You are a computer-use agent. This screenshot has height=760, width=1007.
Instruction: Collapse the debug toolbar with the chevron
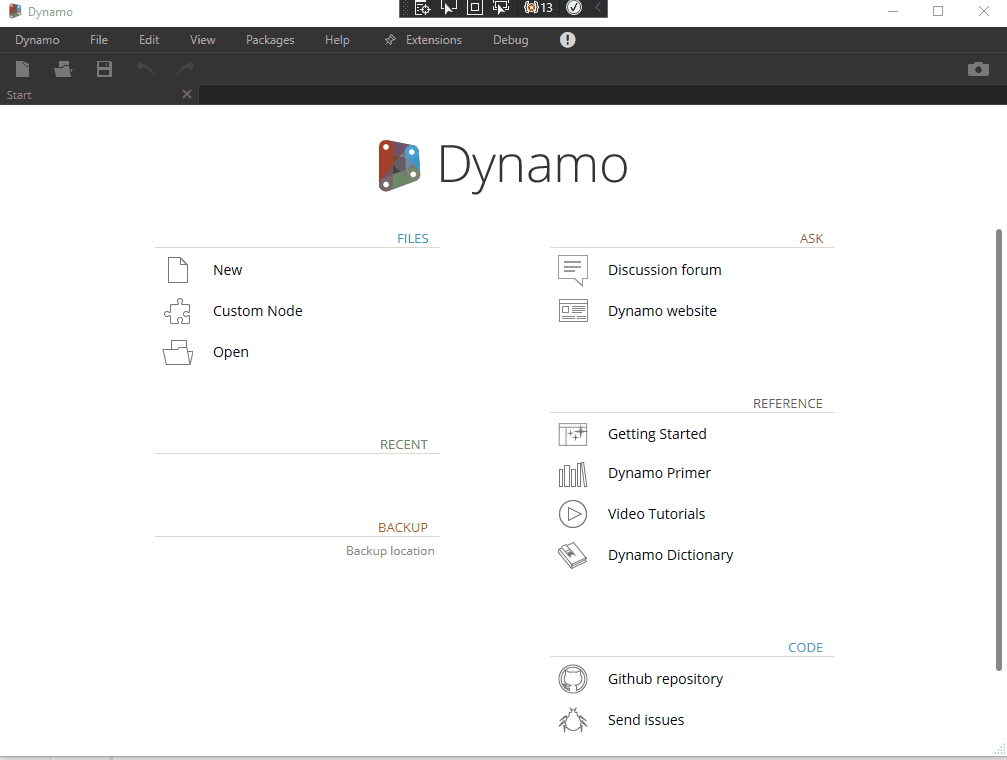click(598, 8)
